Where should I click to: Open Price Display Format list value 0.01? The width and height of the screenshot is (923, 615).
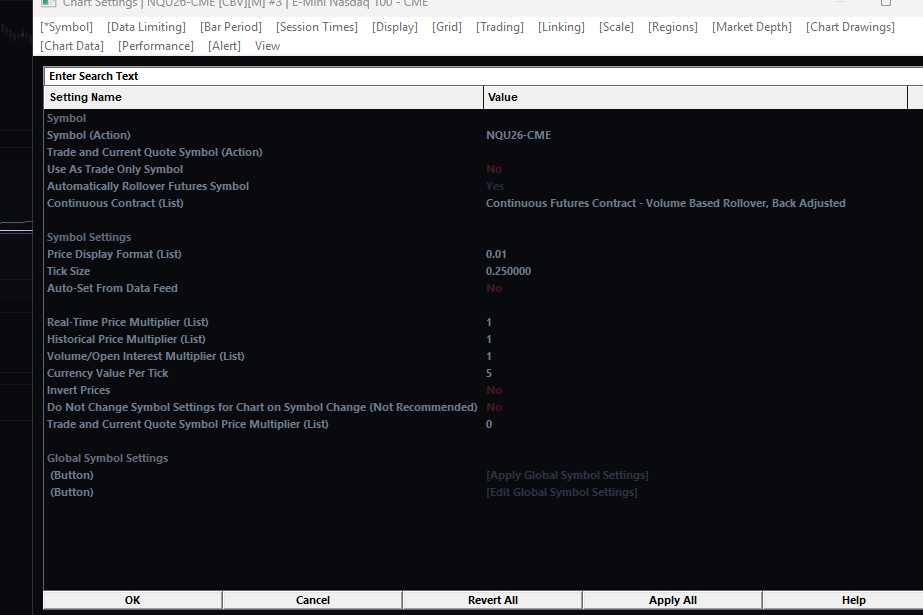pyautogui.click(x=496, y=254)
